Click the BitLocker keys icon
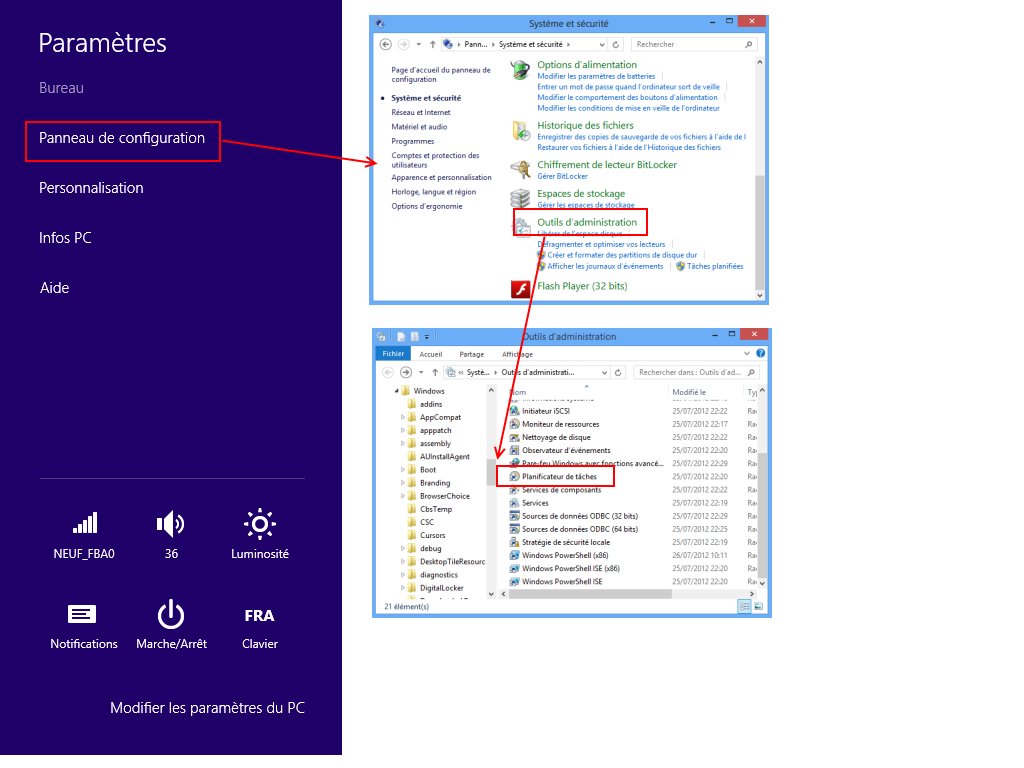1024x768 pixels. (x=520, y=170)
